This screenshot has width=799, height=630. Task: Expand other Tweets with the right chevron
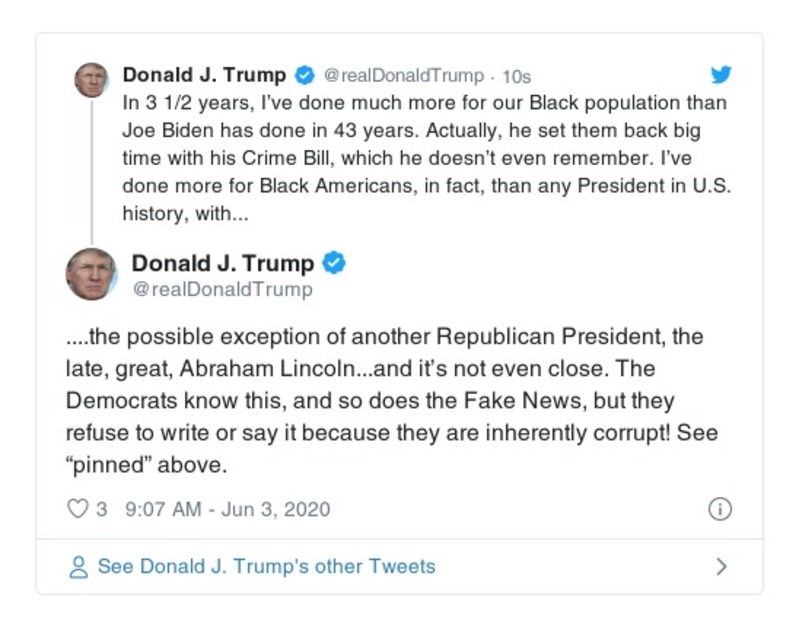[721, 567]
